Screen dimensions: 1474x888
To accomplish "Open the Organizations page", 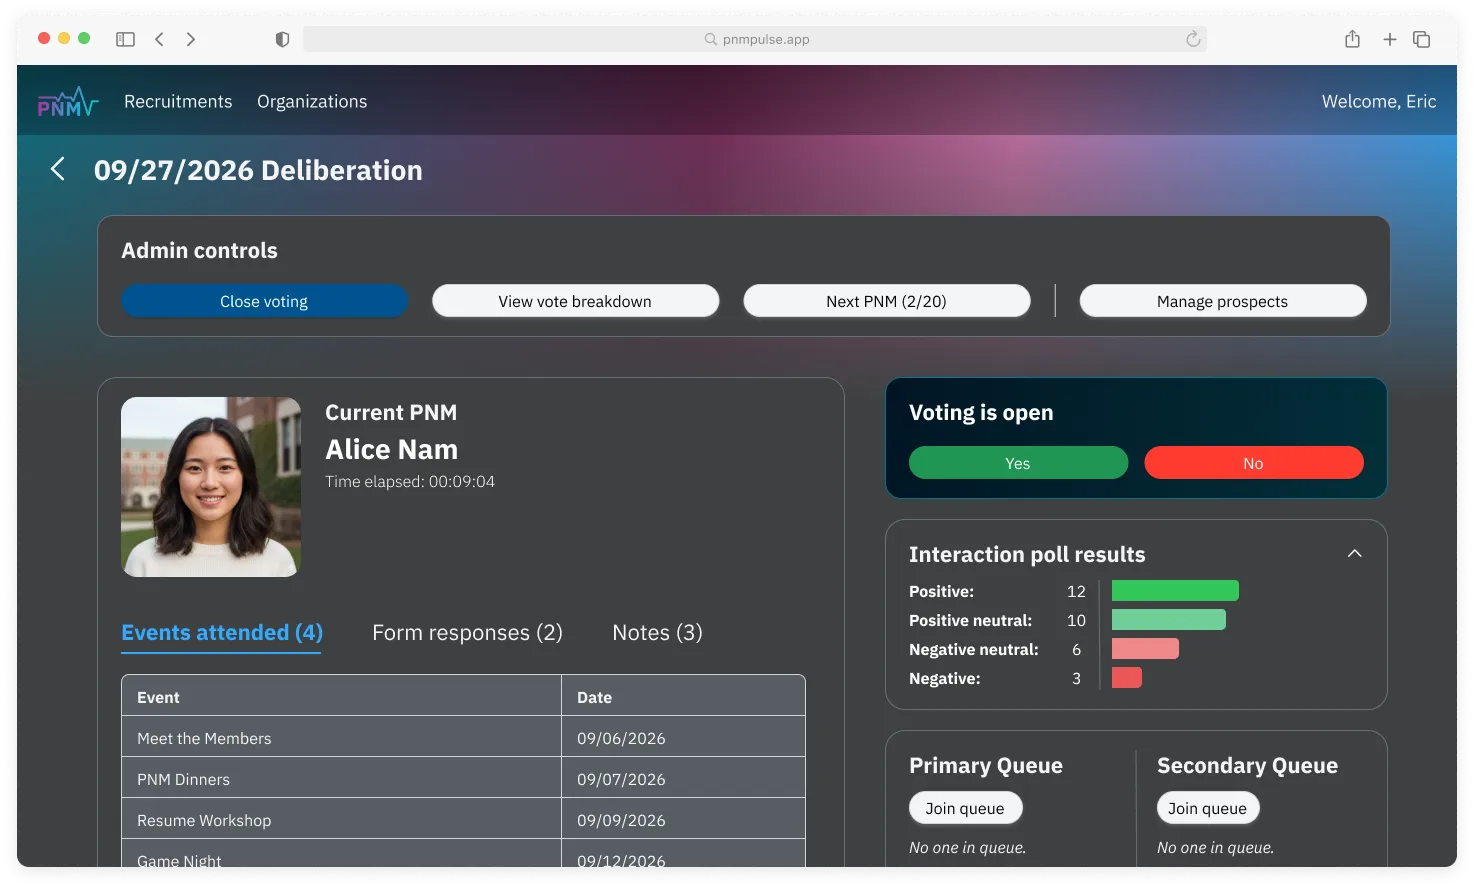I will (311, 101).
